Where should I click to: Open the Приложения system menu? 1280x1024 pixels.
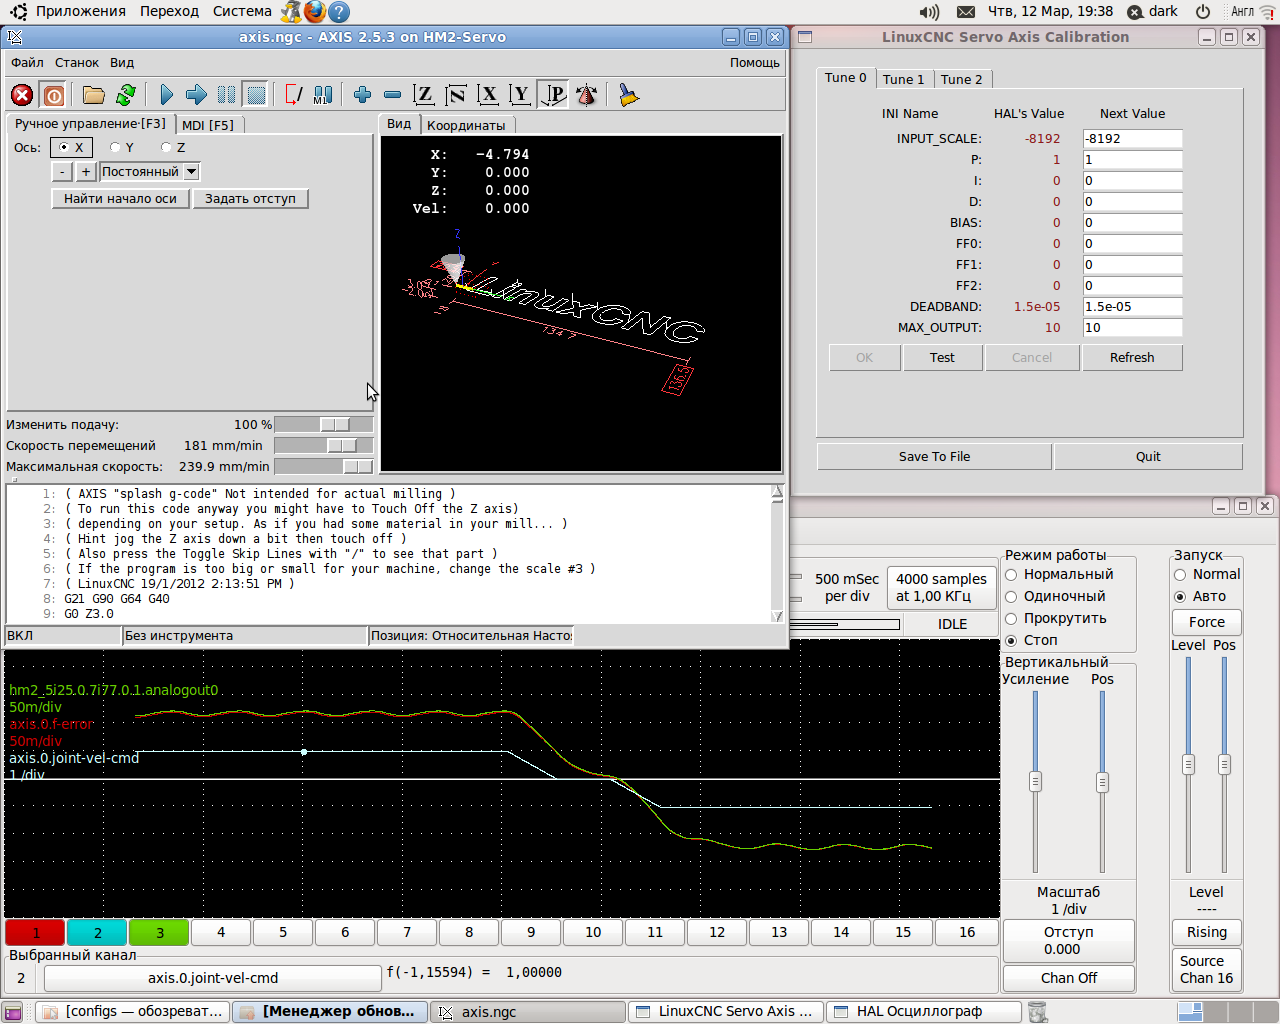tap(80, 11)
